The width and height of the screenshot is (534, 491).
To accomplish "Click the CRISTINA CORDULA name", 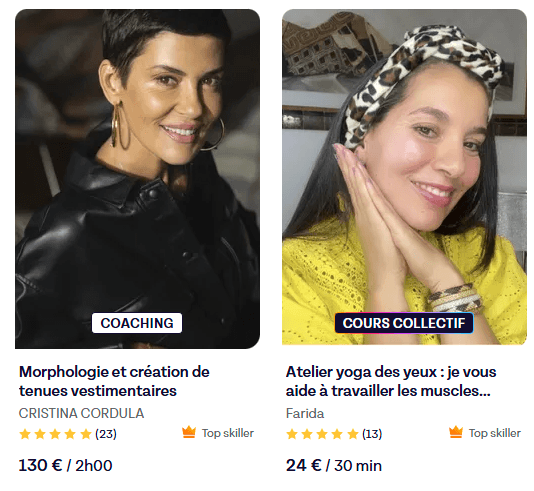I will (x=81, y=413).
